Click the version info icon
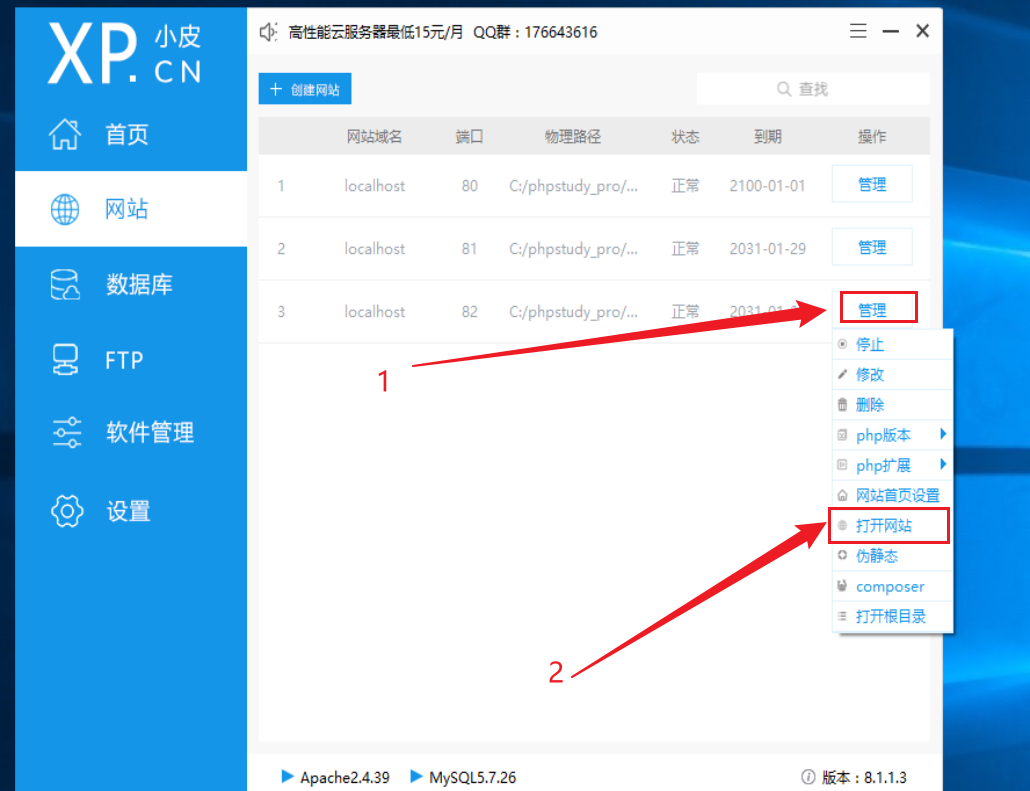 (x=809, y=777)
